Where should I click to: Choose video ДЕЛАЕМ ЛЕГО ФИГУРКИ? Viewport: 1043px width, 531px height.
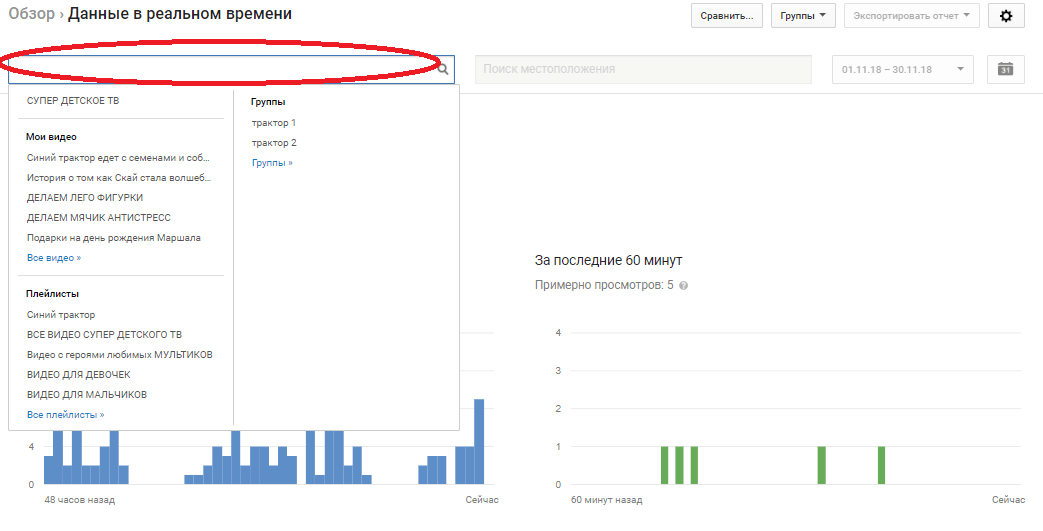[85, 197]
